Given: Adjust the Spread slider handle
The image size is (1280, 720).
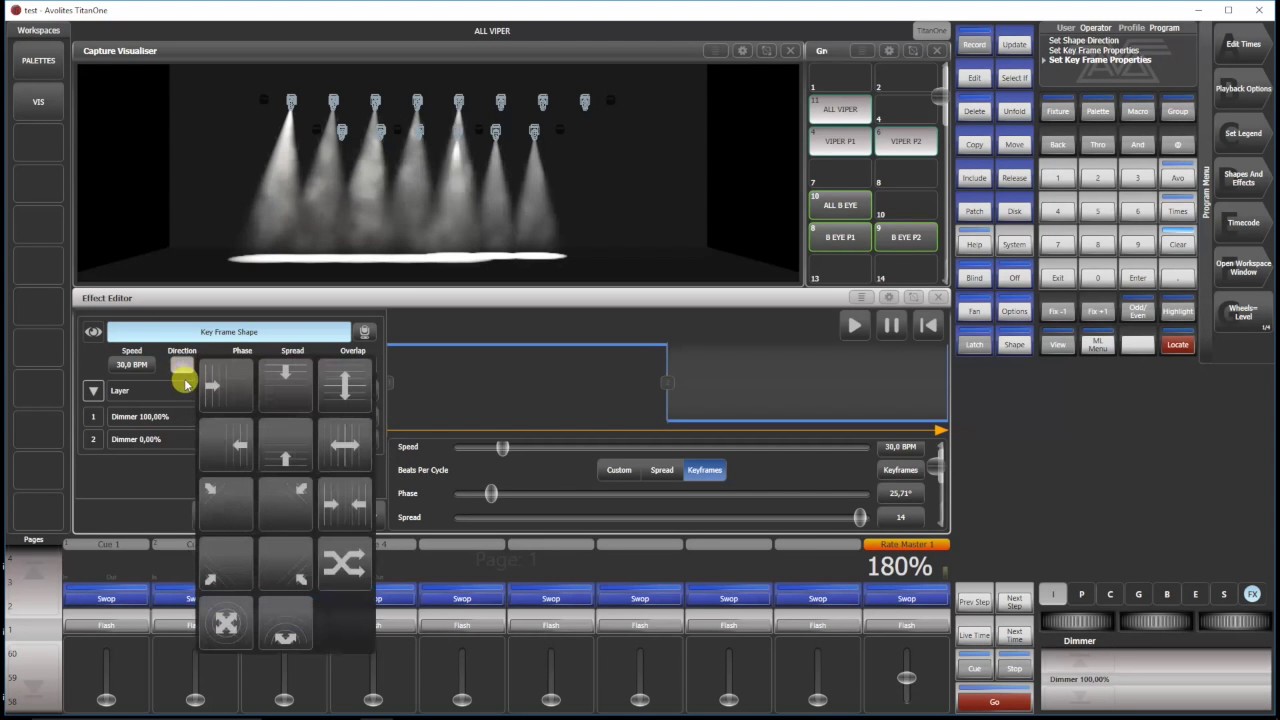Looking at the screenshot, I should click(x=860, y=518).
